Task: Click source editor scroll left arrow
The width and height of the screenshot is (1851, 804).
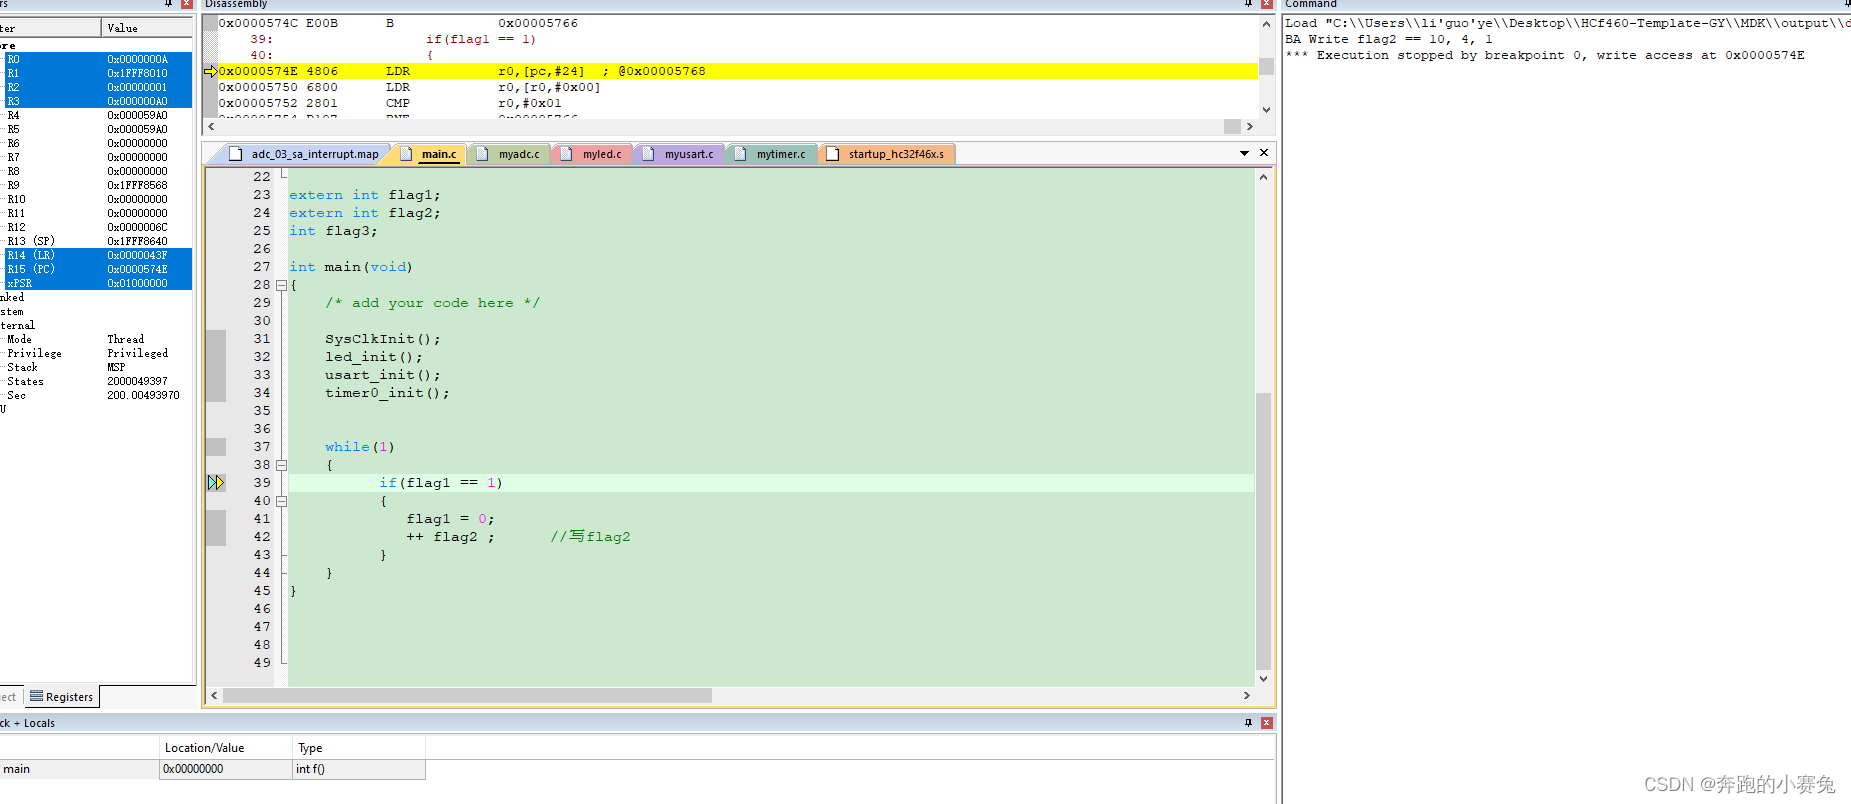Action: click(x=214, y=695)
